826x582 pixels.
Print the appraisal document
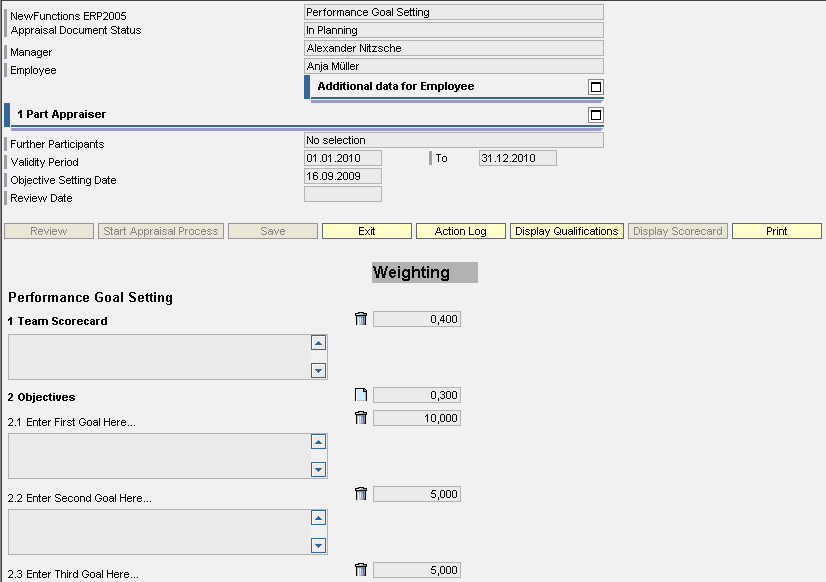776,231
